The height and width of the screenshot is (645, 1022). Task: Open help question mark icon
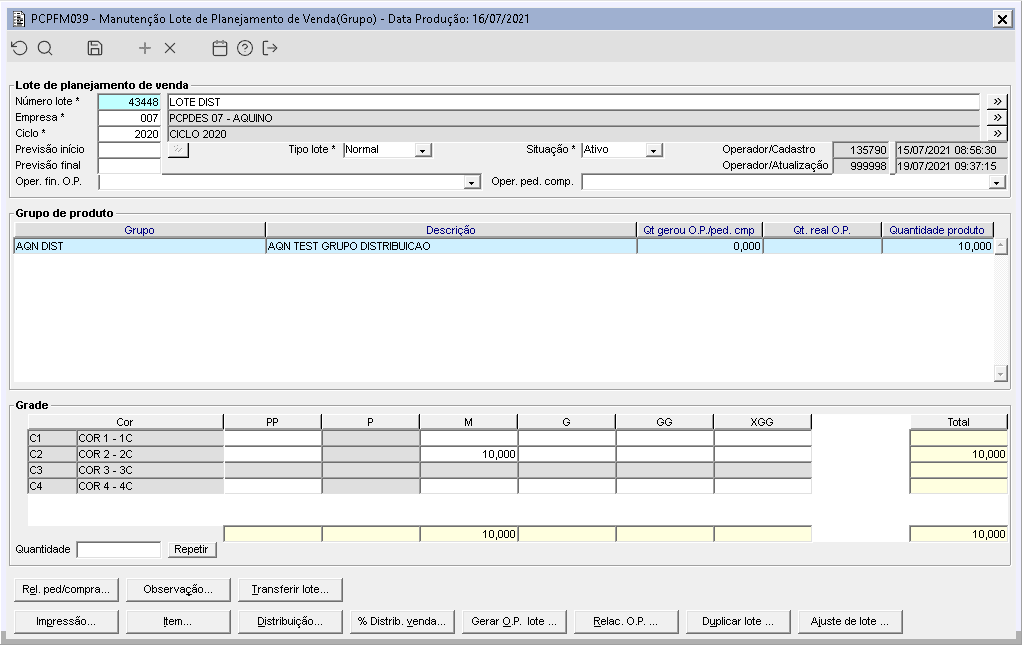[x=245, y=48]
